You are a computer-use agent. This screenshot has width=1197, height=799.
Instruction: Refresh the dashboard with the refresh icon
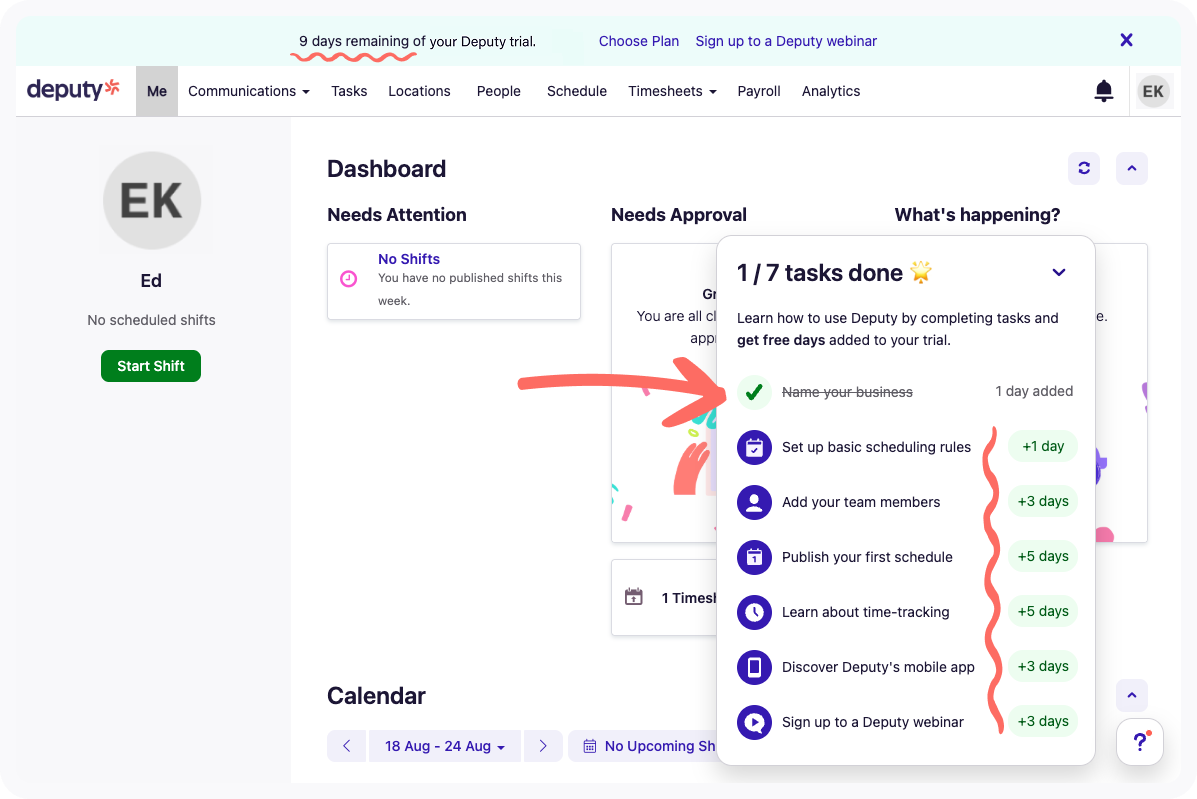coord(1084,169)
